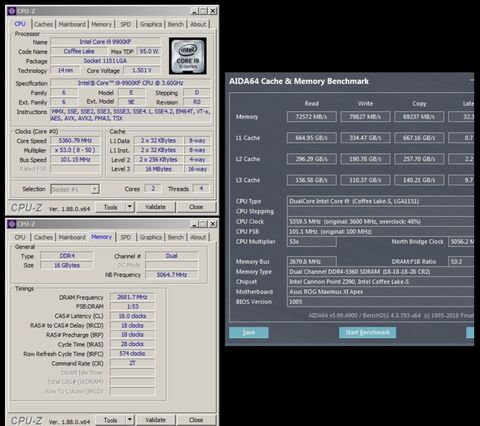
Task: Click Close button in top CPU-Z window
Action: pyautogui.click(x=196, y=207)
